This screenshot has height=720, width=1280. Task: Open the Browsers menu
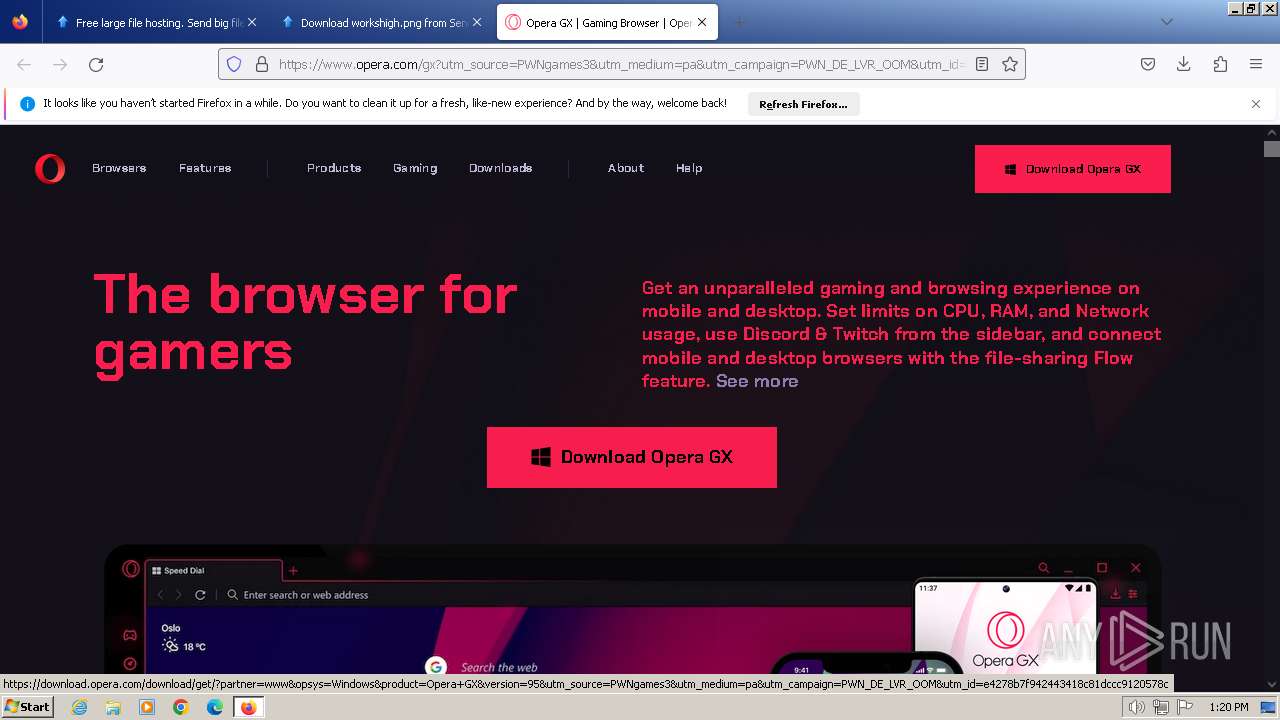tap(119, 168)
